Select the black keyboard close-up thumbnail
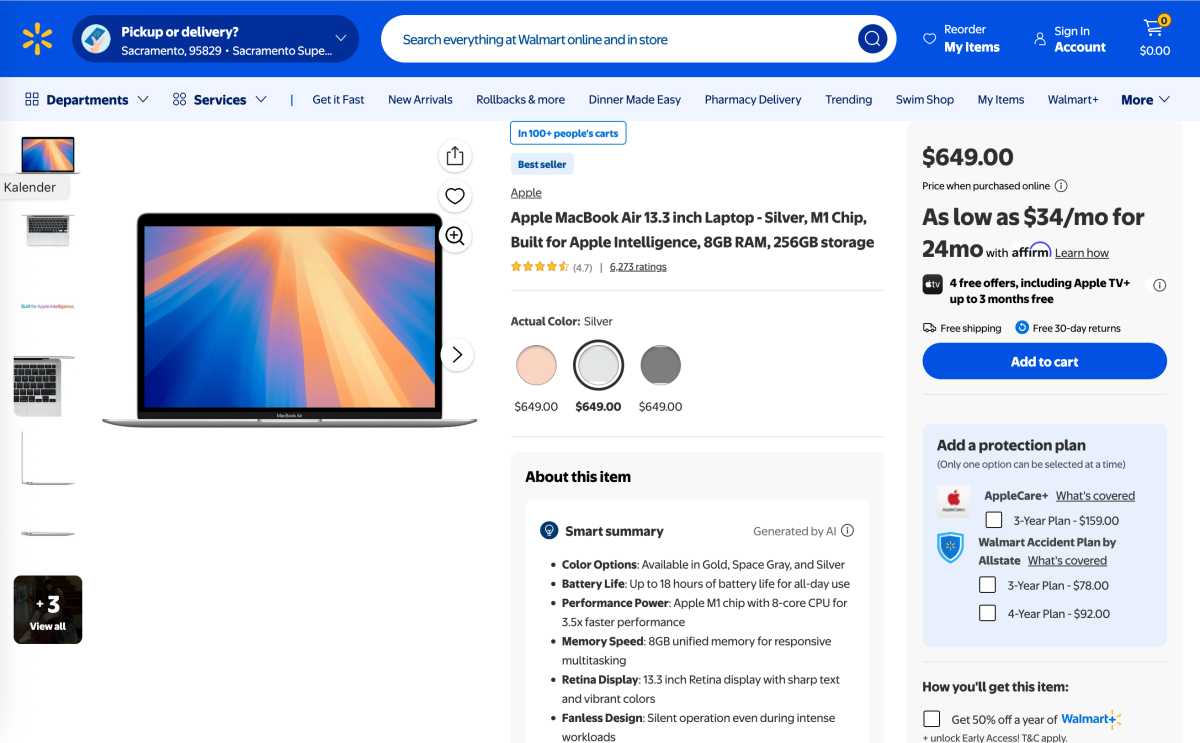This screenshot has width=1200, height=743. (x=37, y=386)
